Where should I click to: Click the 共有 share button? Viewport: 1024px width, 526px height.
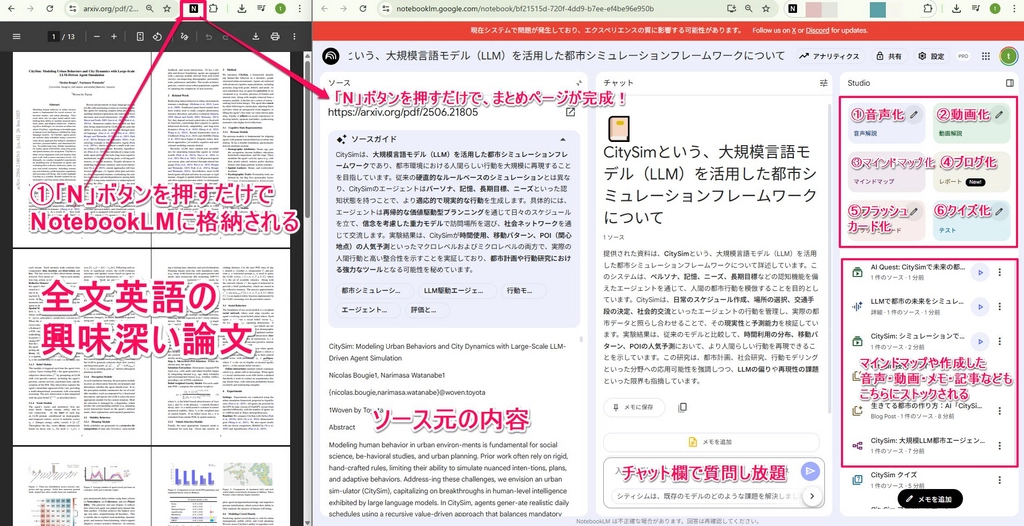click(x=889, y=56)
